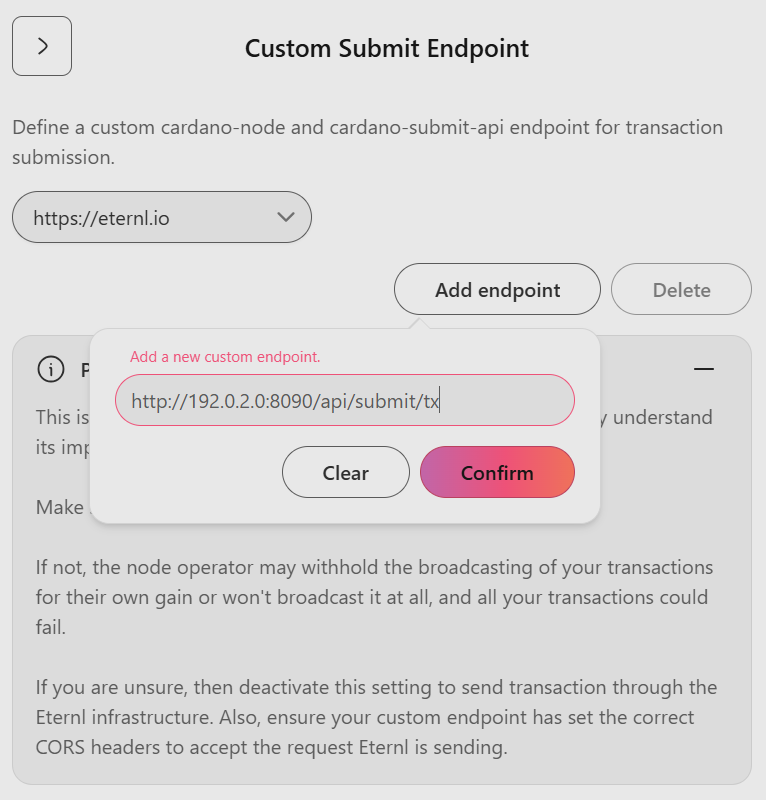
Task: Click the down-arrow inside the URL selector box
Action: point(284,217)
